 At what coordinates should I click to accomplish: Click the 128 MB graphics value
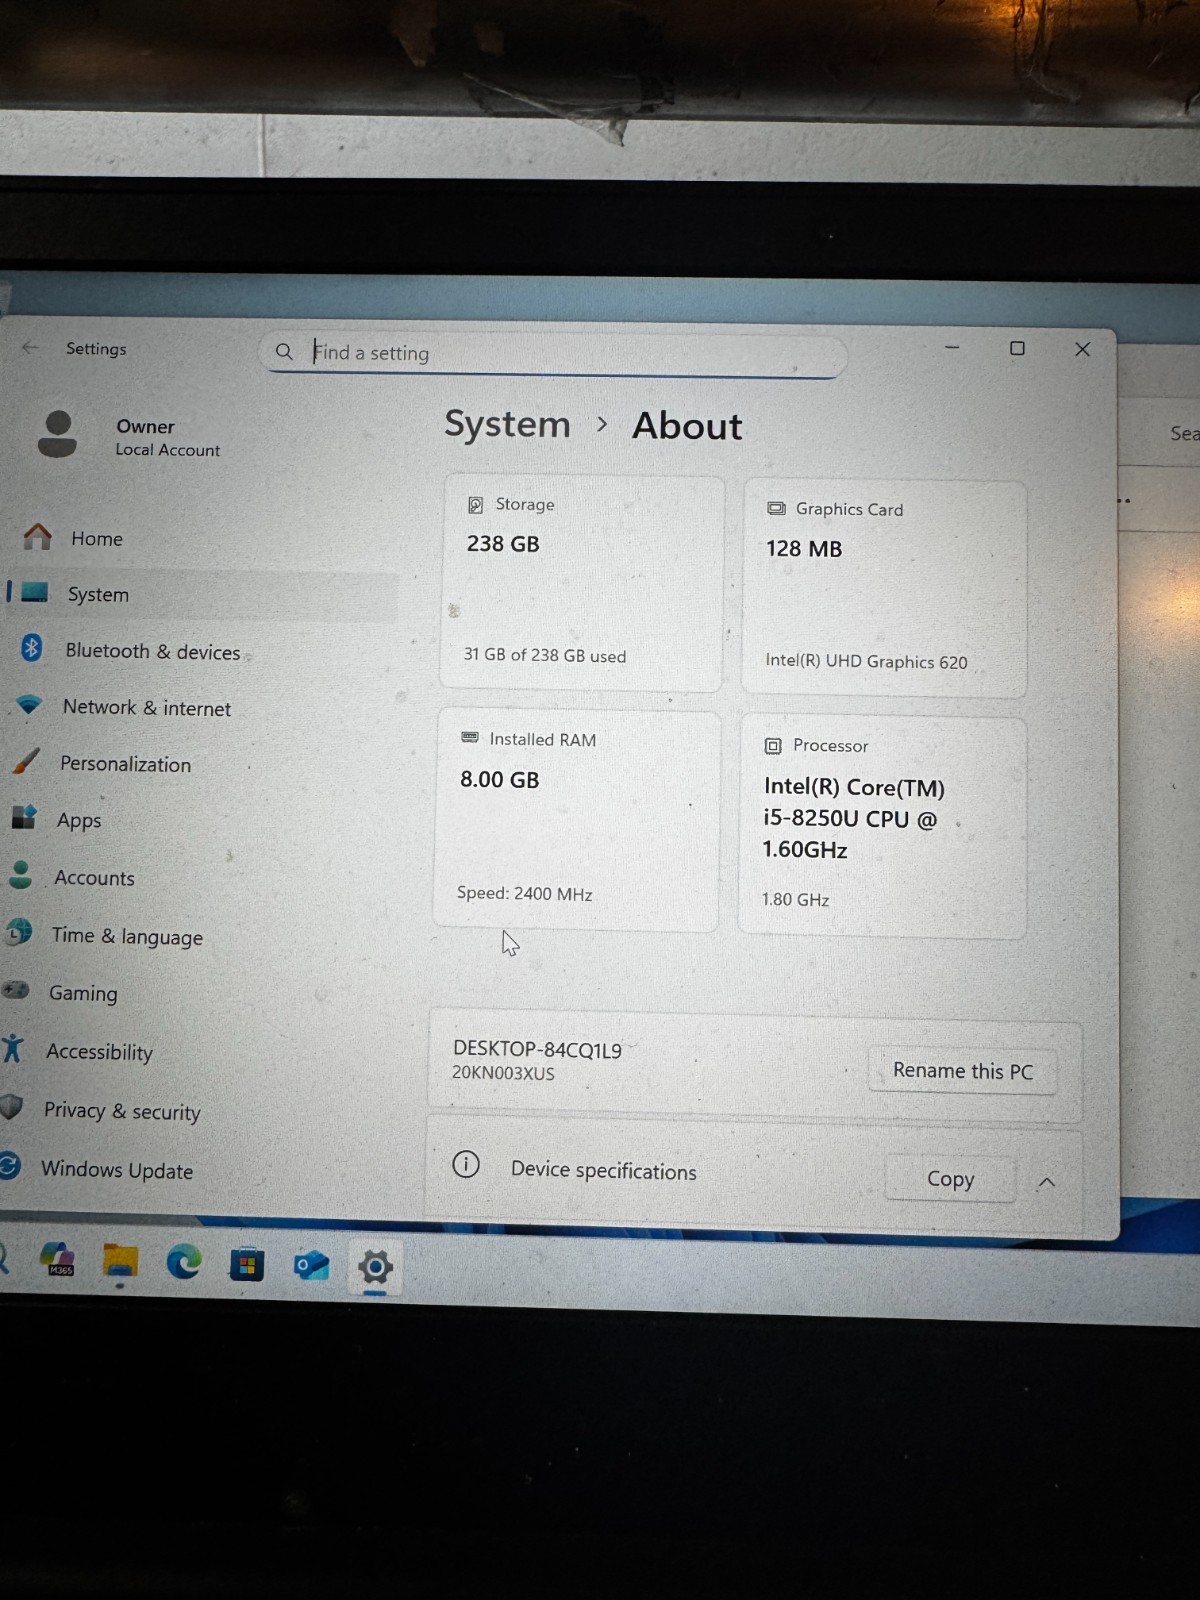click(x=804, y=548)
